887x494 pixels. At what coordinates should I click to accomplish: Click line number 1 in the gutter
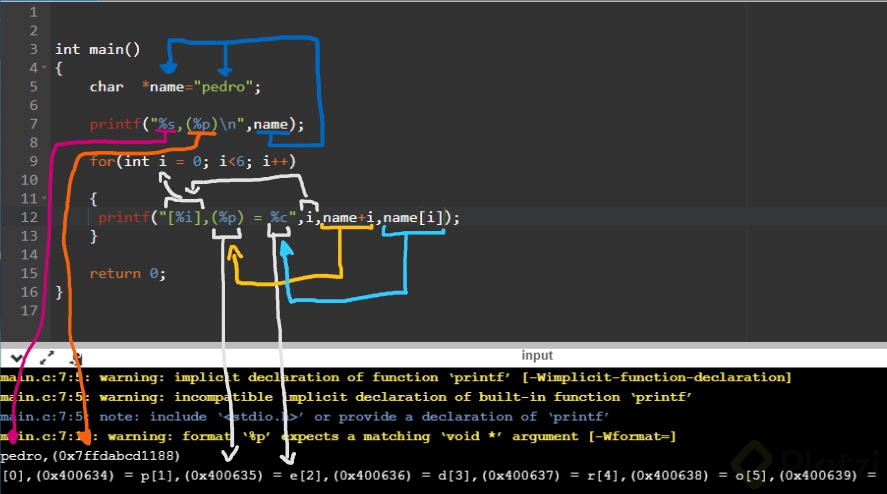click(33, 12)
